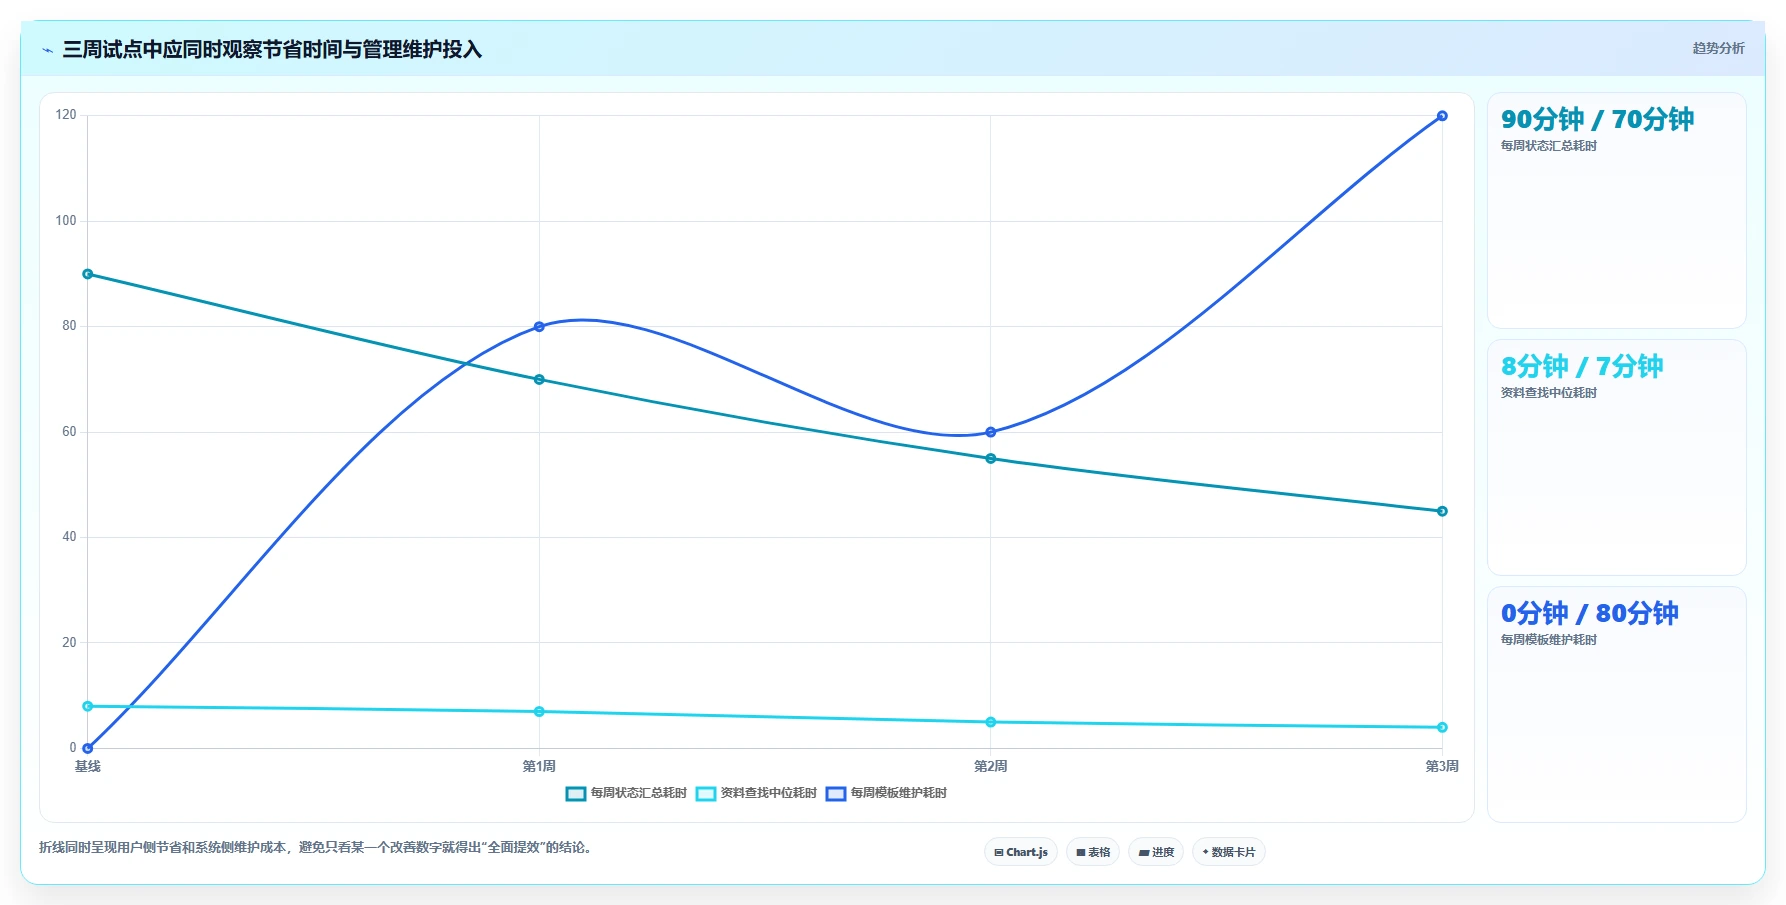Toggle 每周状态汇总耗时 legend swatch
The height and width of the screenshot is (905, 1786).
576,794
